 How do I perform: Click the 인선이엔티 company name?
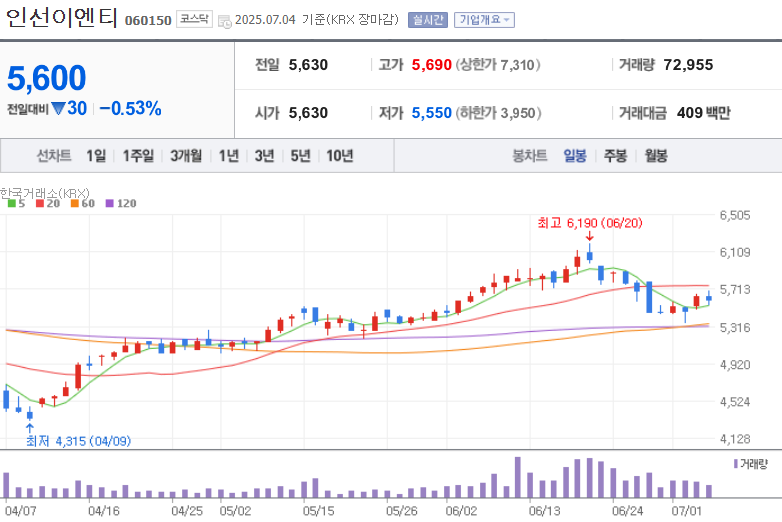pos(61,17)
